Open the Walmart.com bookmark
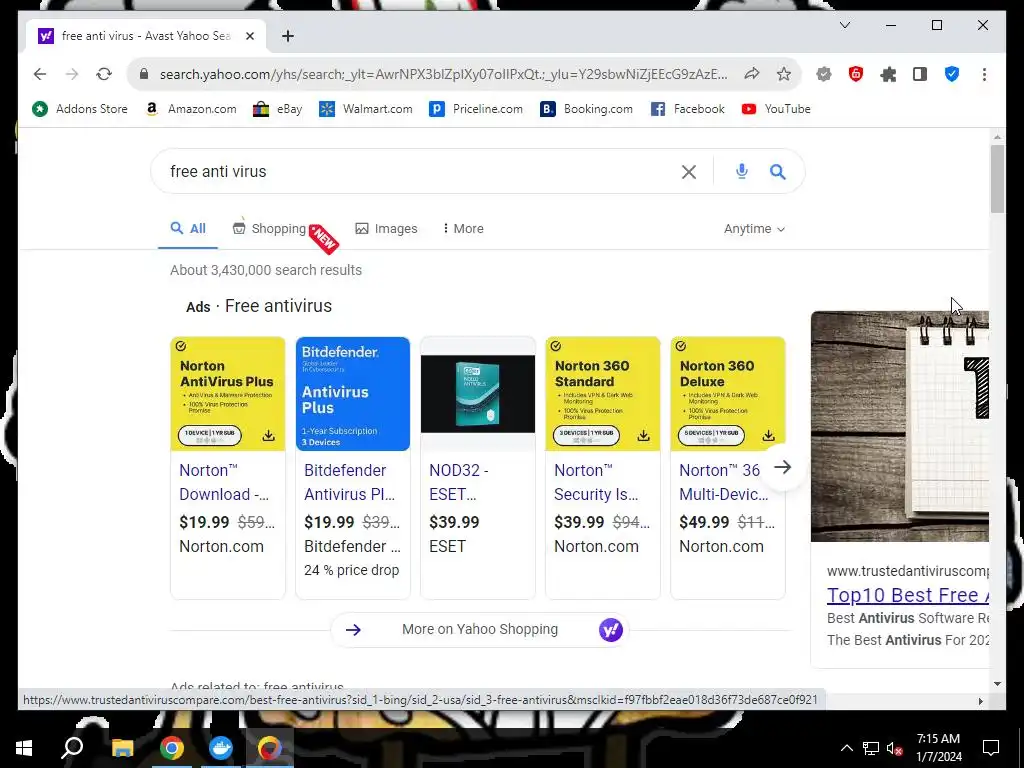Viewport: 1024px width, 768px height. pos(366,109)
